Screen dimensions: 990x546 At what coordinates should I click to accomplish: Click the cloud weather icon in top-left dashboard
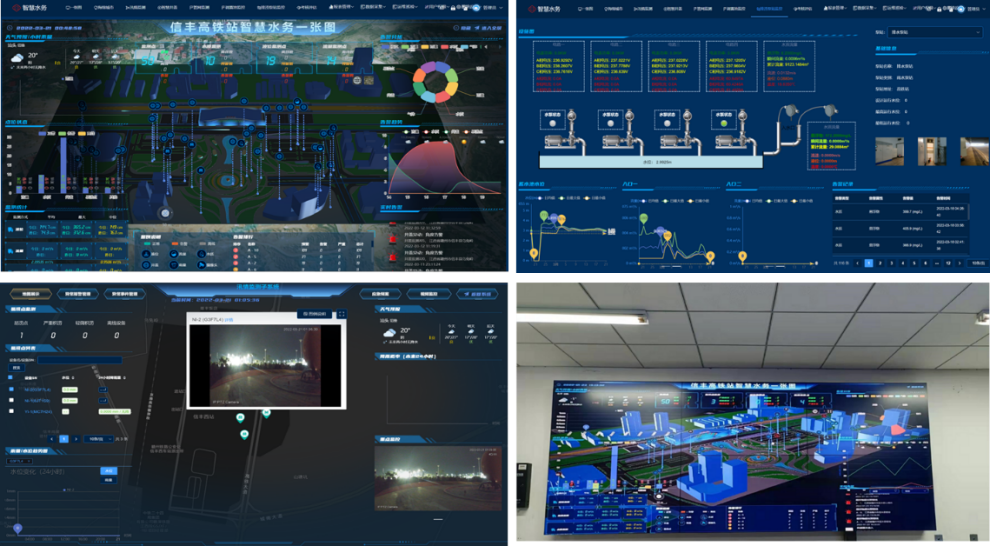click(17, 58)
